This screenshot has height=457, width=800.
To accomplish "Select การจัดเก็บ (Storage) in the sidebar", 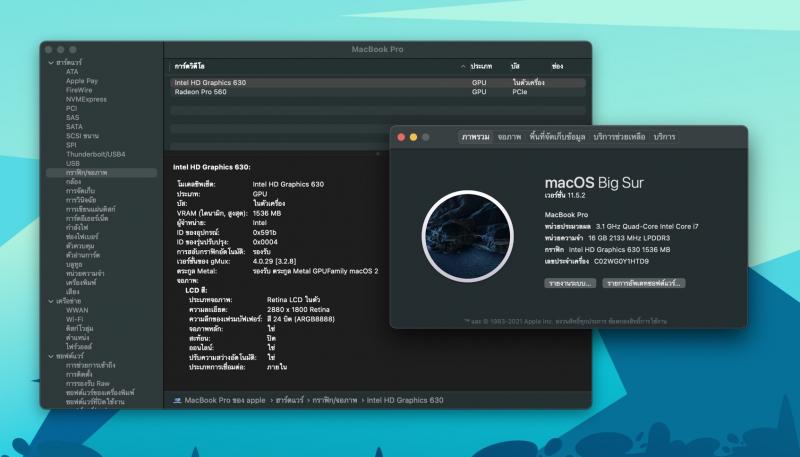I will pos(80,191).
